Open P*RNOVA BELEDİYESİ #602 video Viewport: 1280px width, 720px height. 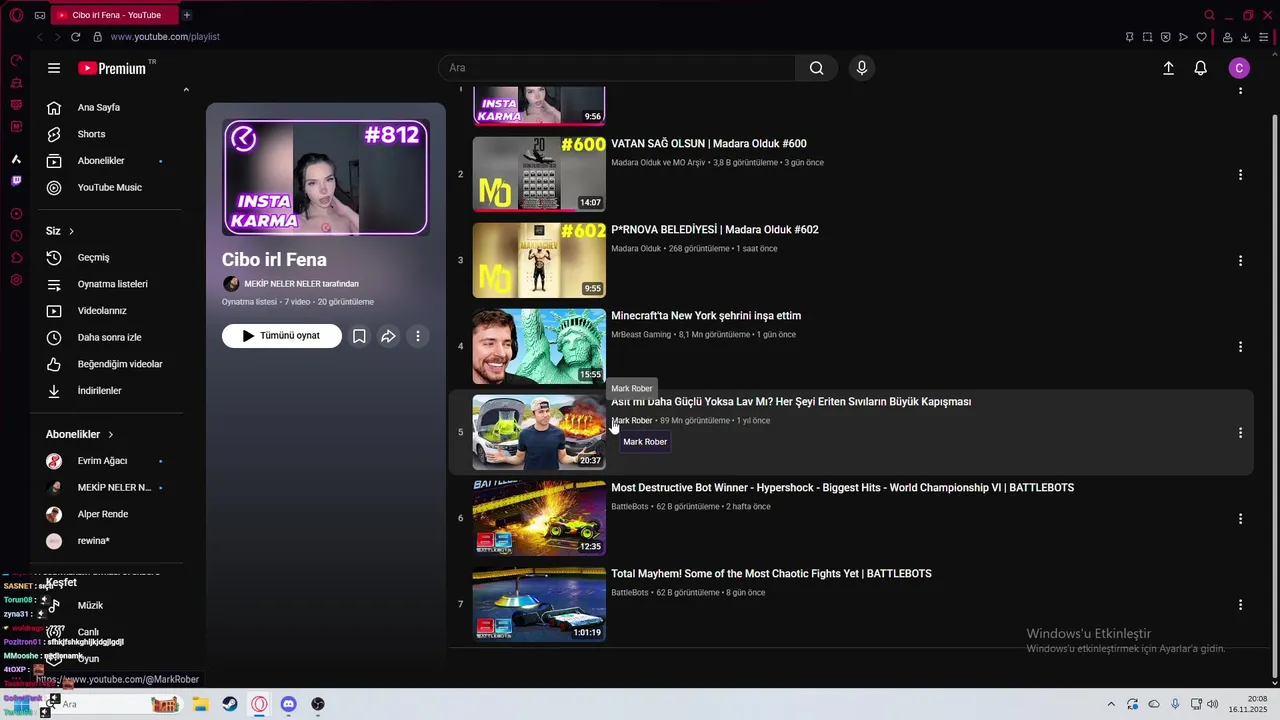(715, 230)
